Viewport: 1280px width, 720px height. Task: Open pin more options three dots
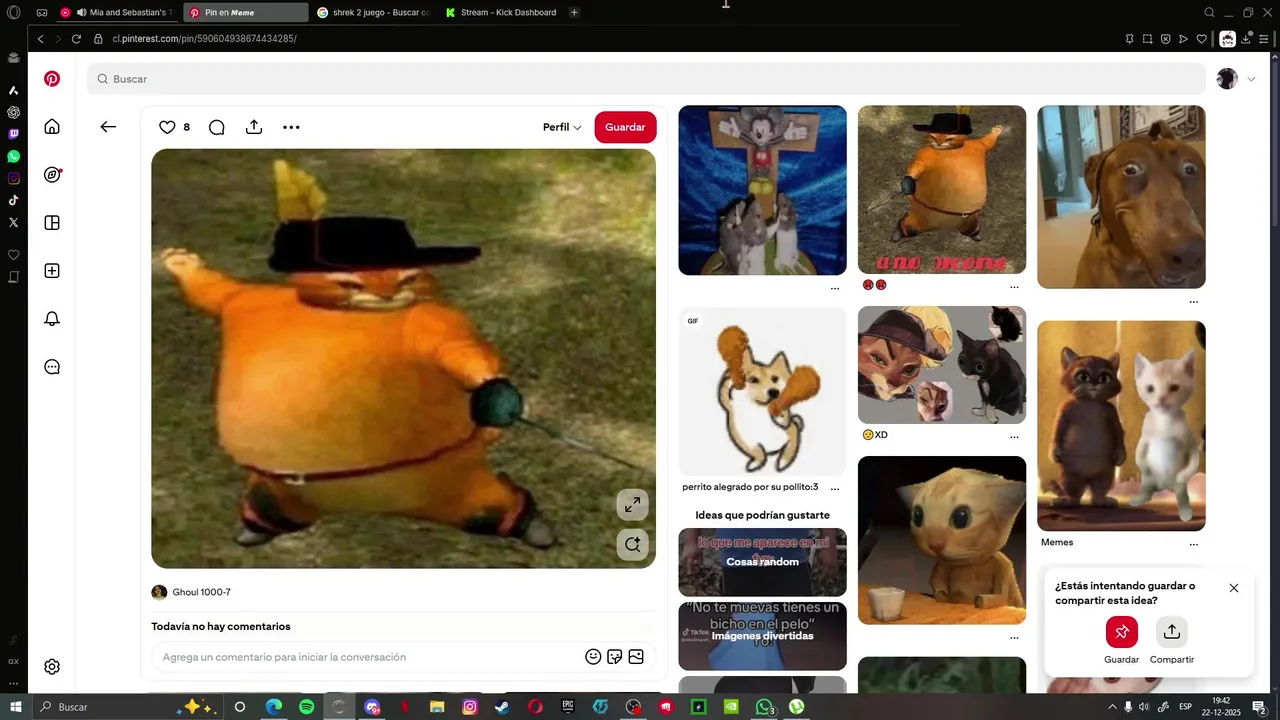(291, 127)
